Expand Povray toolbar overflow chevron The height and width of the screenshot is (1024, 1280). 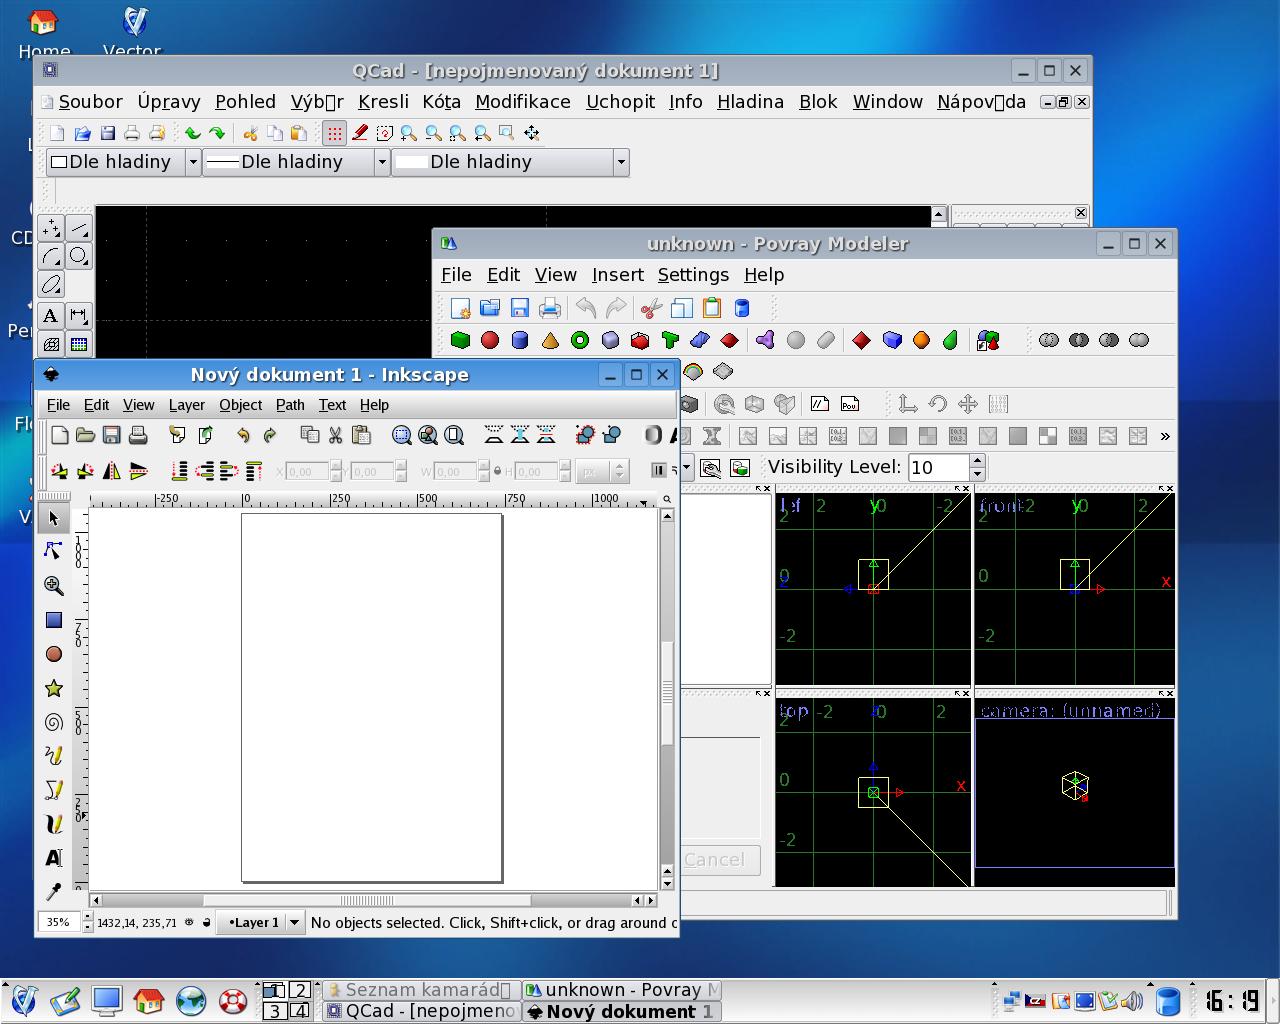point(1165,436)
